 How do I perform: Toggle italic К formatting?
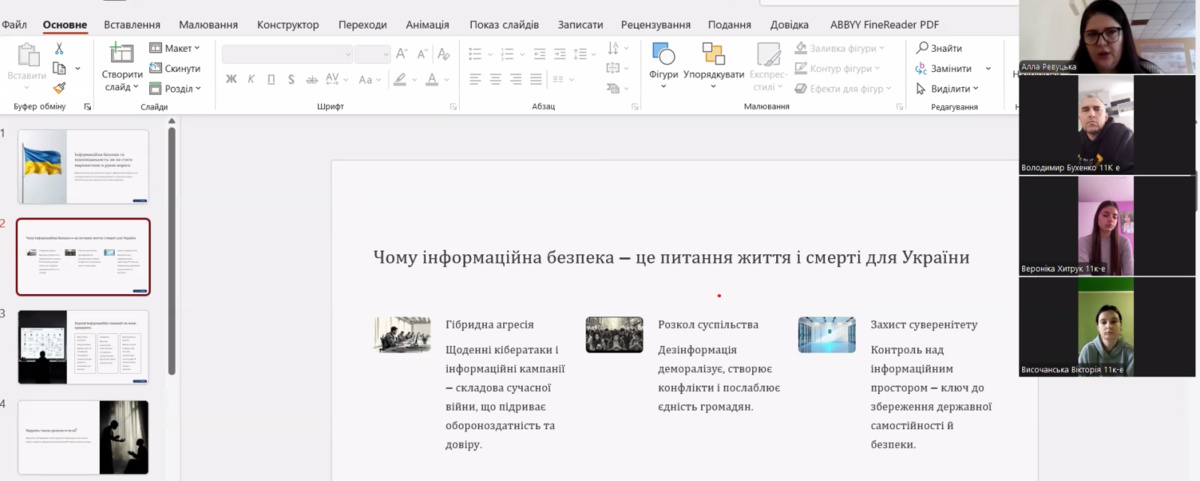(252, 79)
